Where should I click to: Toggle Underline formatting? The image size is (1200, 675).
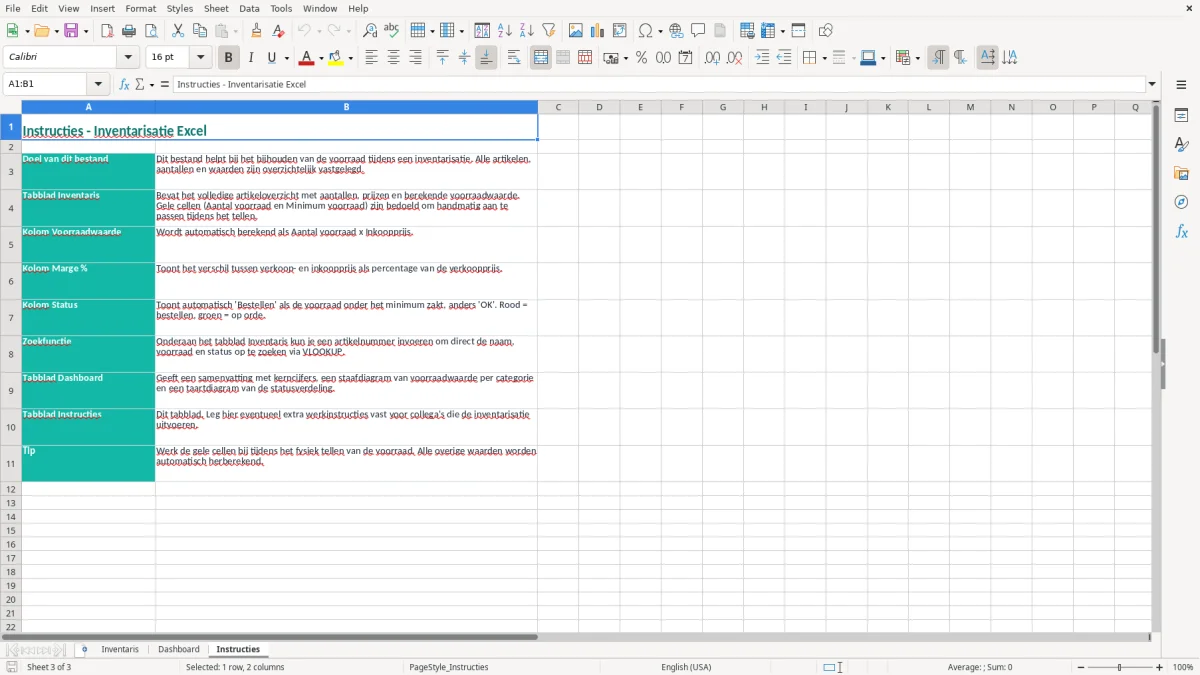pyautogui.click(x=271, y=58)
